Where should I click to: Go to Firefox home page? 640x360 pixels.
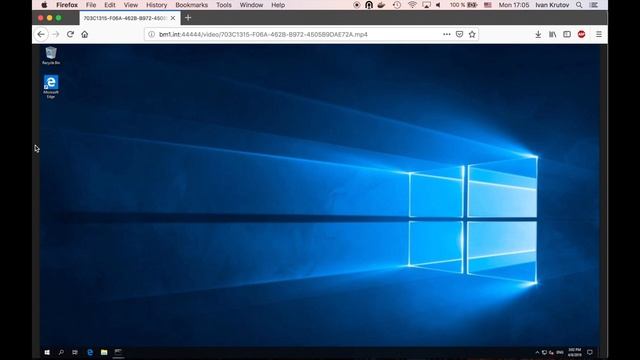pyautogui.click(x=84, y=34)
